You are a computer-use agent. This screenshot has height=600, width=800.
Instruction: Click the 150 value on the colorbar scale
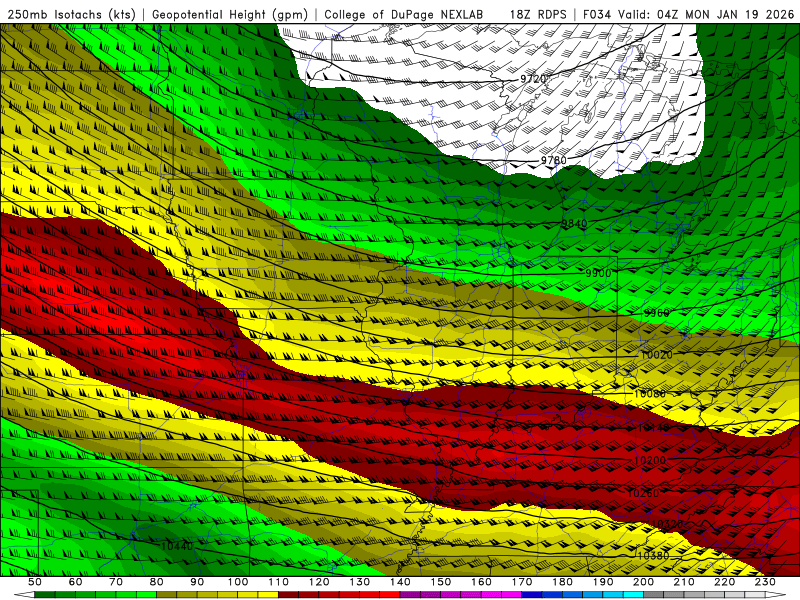point(441,582)
